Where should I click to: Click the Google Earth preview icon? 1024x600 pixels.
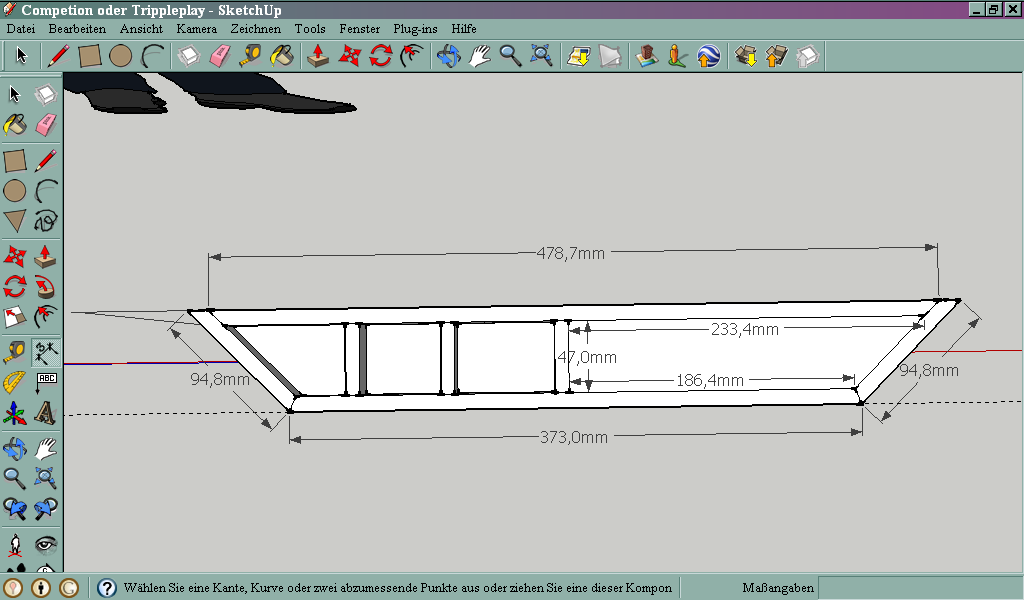point(709,56)
